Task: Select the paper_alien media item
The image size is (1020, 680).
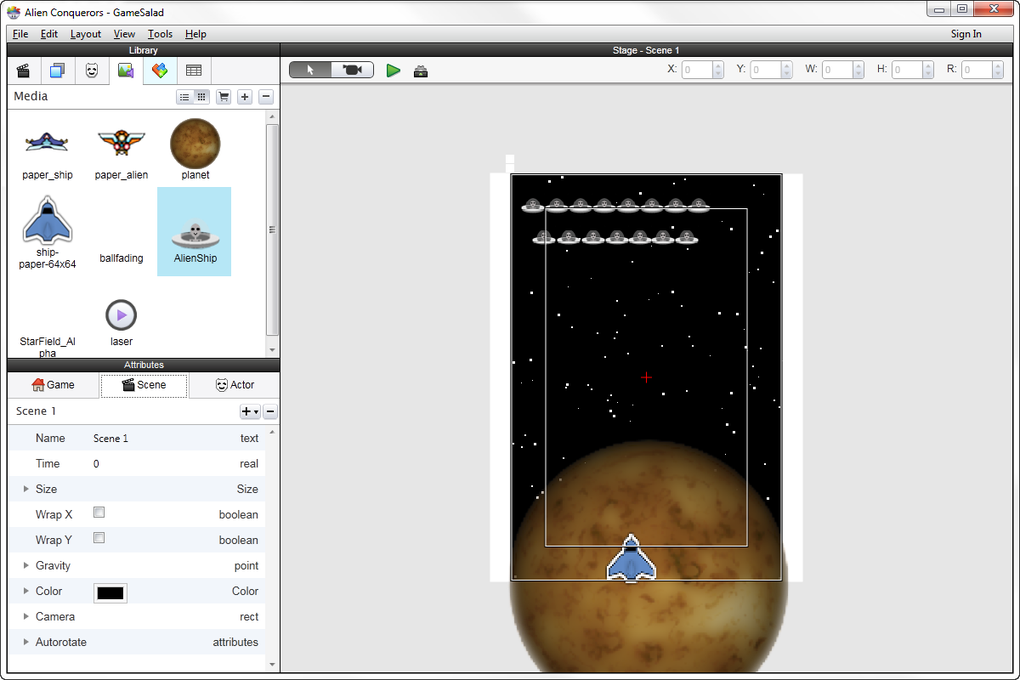Action: [x=121, y=150]
